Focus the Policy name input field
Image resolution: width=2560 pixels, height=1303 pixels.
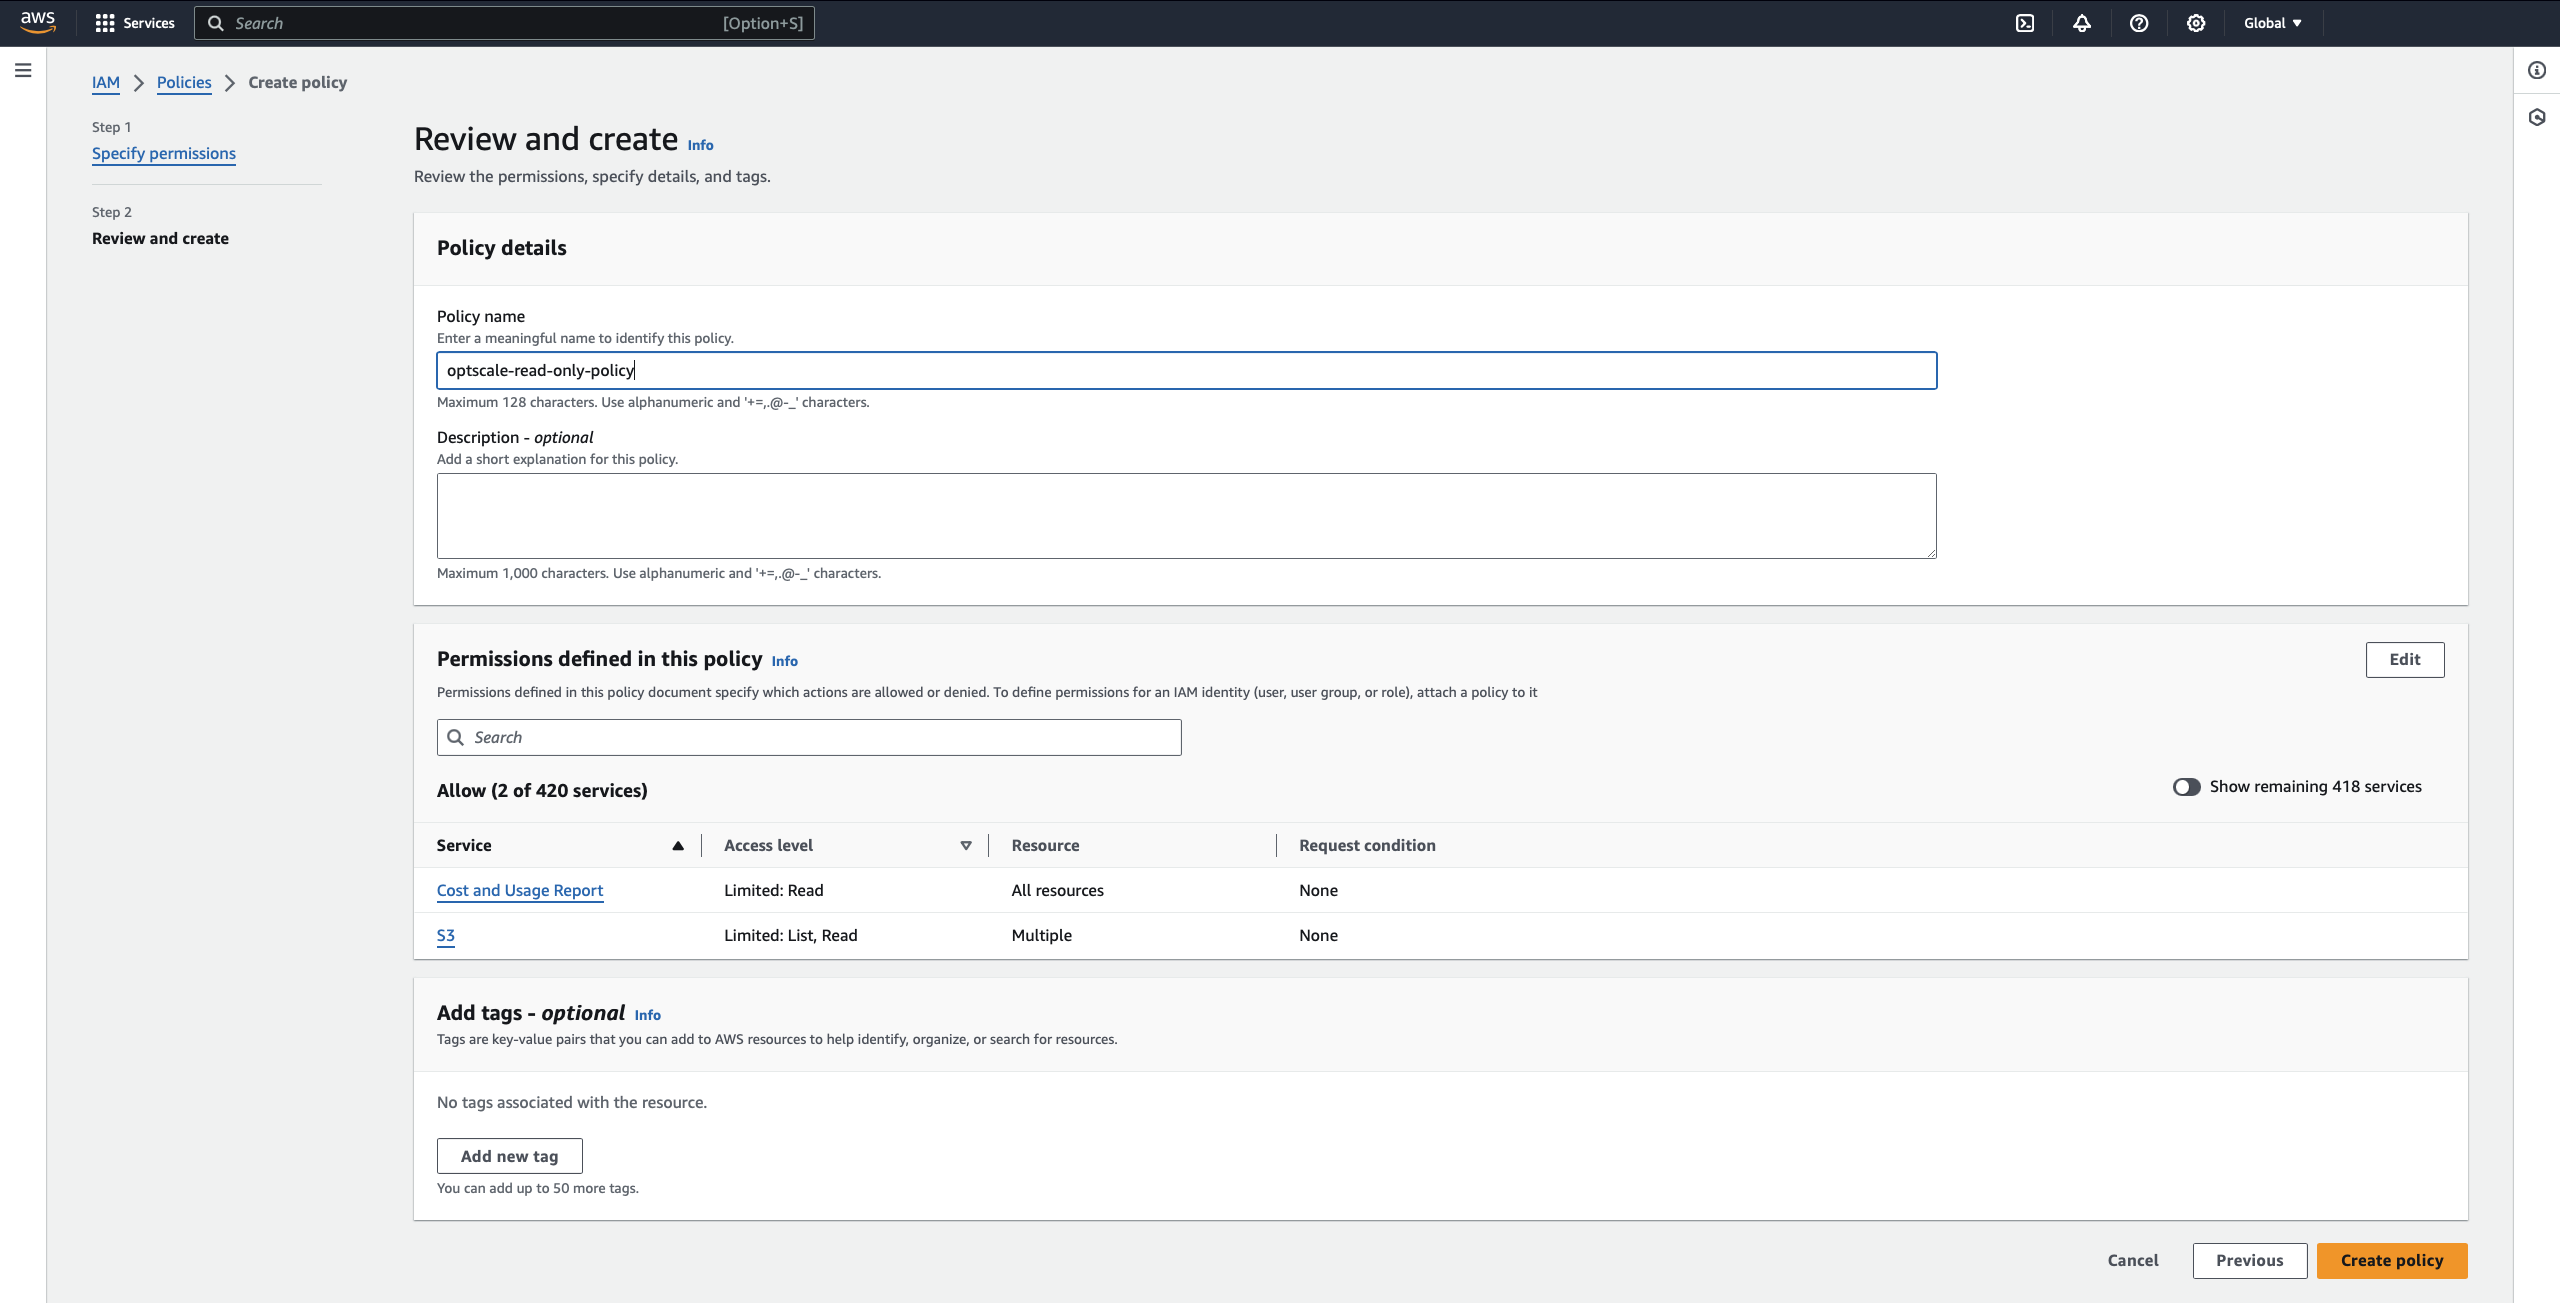pyautogui.click(x=1186, y=370)
